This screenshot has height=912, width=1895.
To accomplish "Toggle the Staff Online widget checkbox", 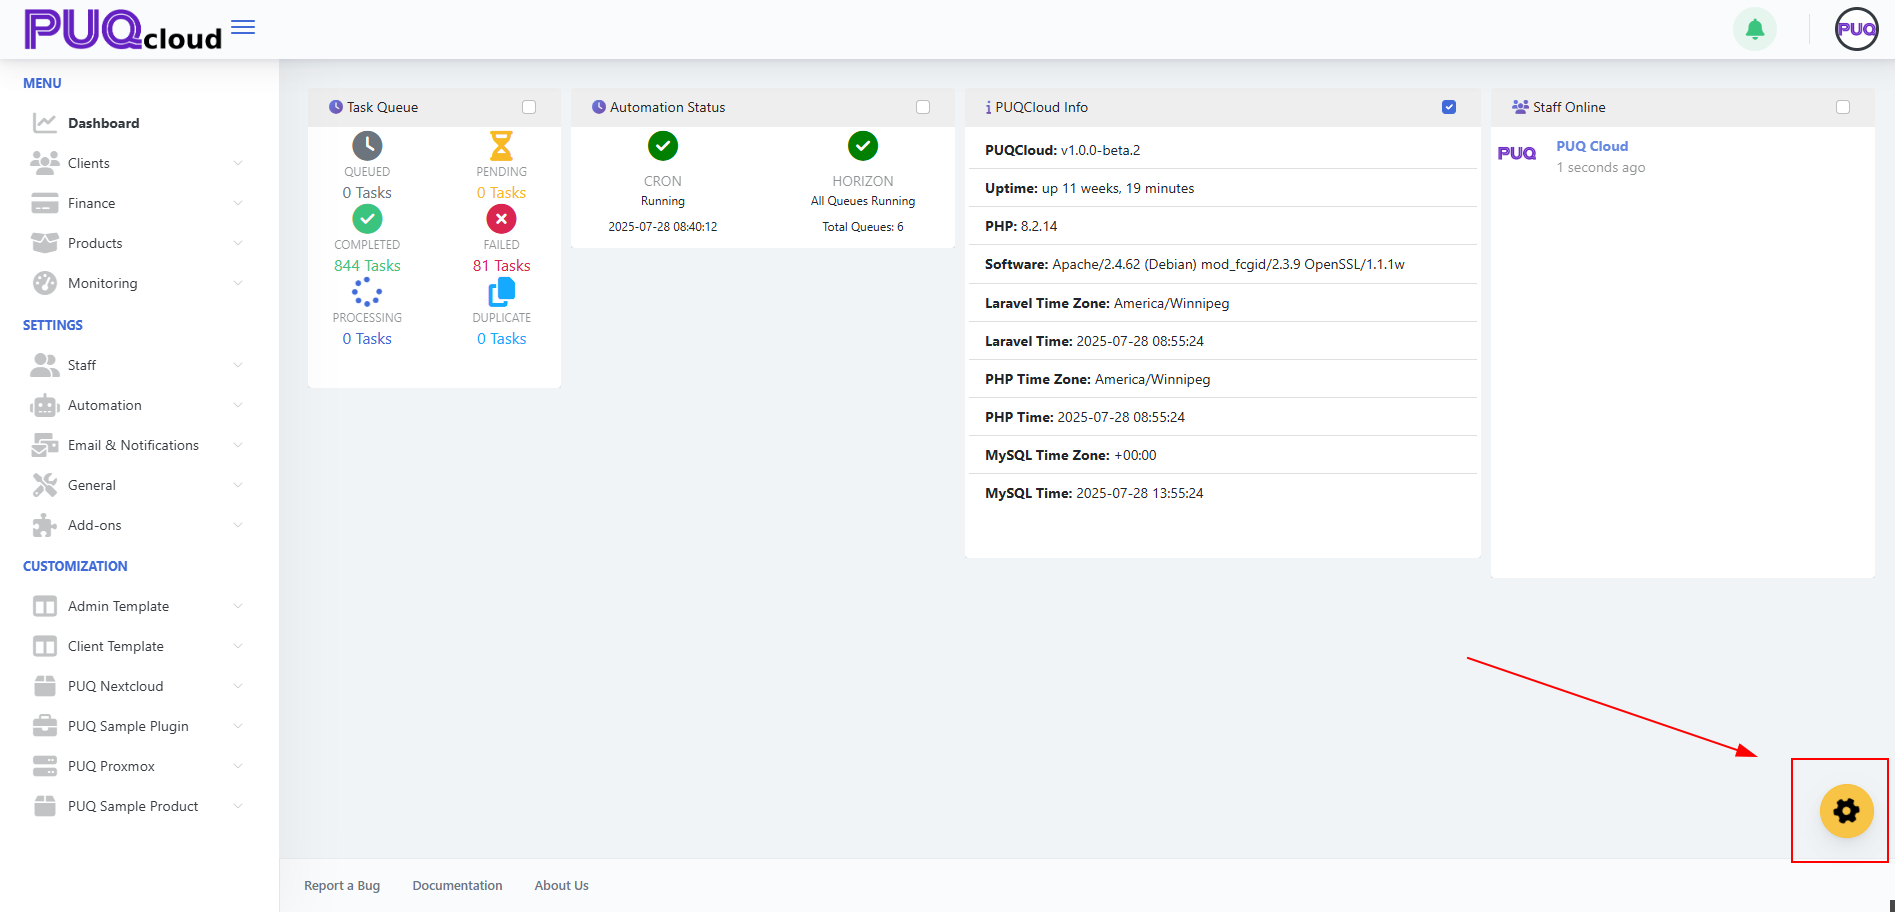I will coord(1843,107).
